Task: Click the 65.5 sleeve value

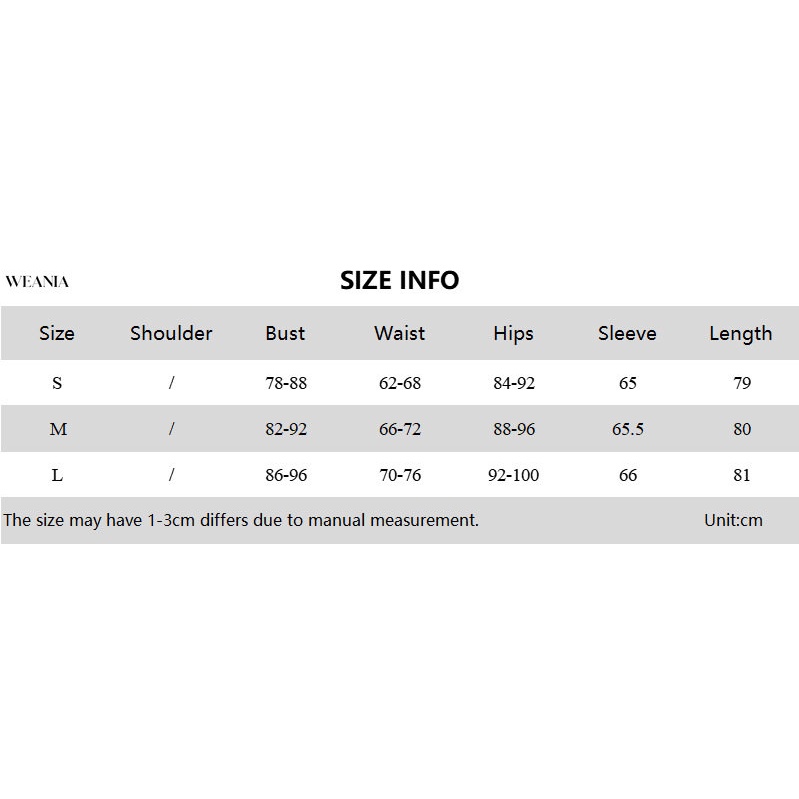Action: click(628, 429)
